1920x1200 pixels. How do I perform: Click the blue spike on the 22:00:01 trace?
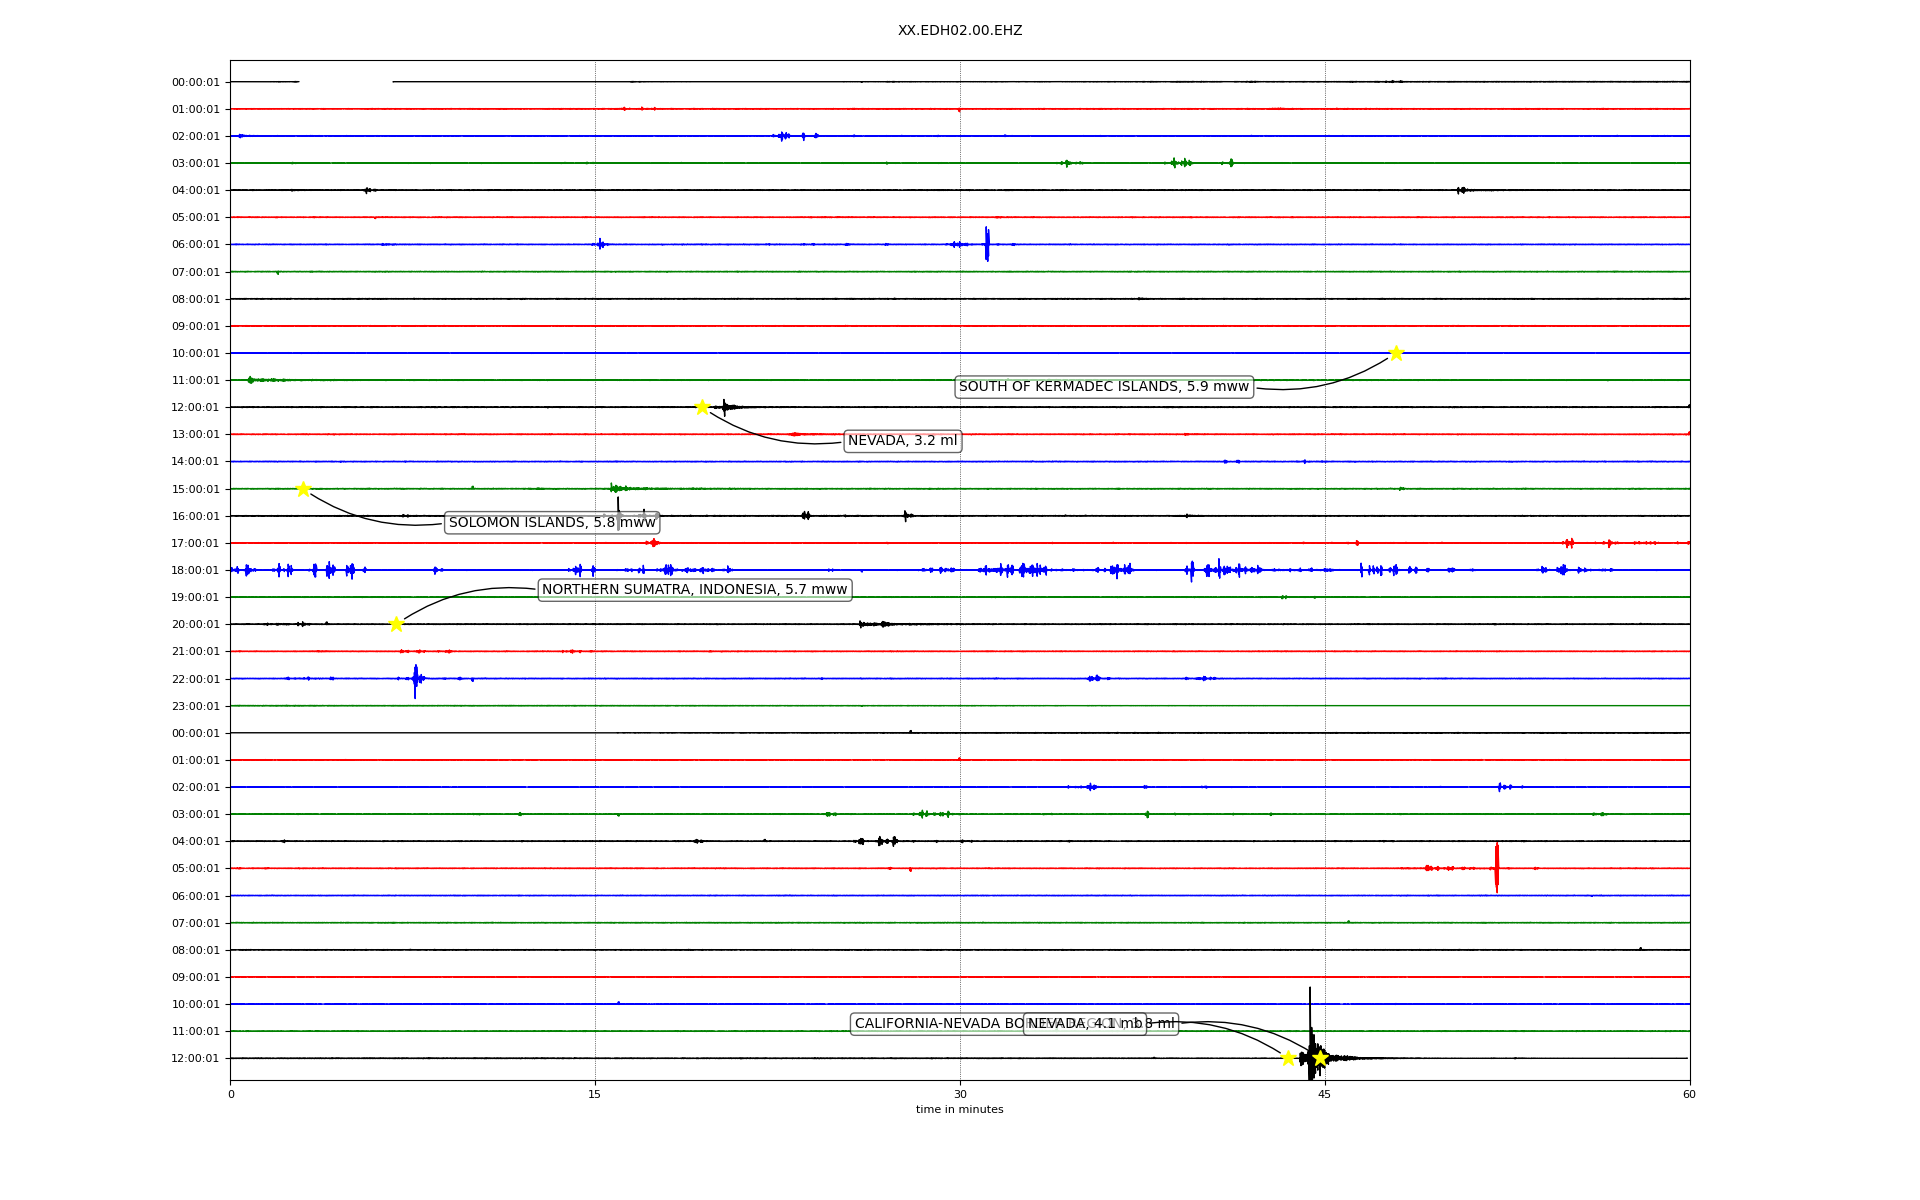click(415, 680)
